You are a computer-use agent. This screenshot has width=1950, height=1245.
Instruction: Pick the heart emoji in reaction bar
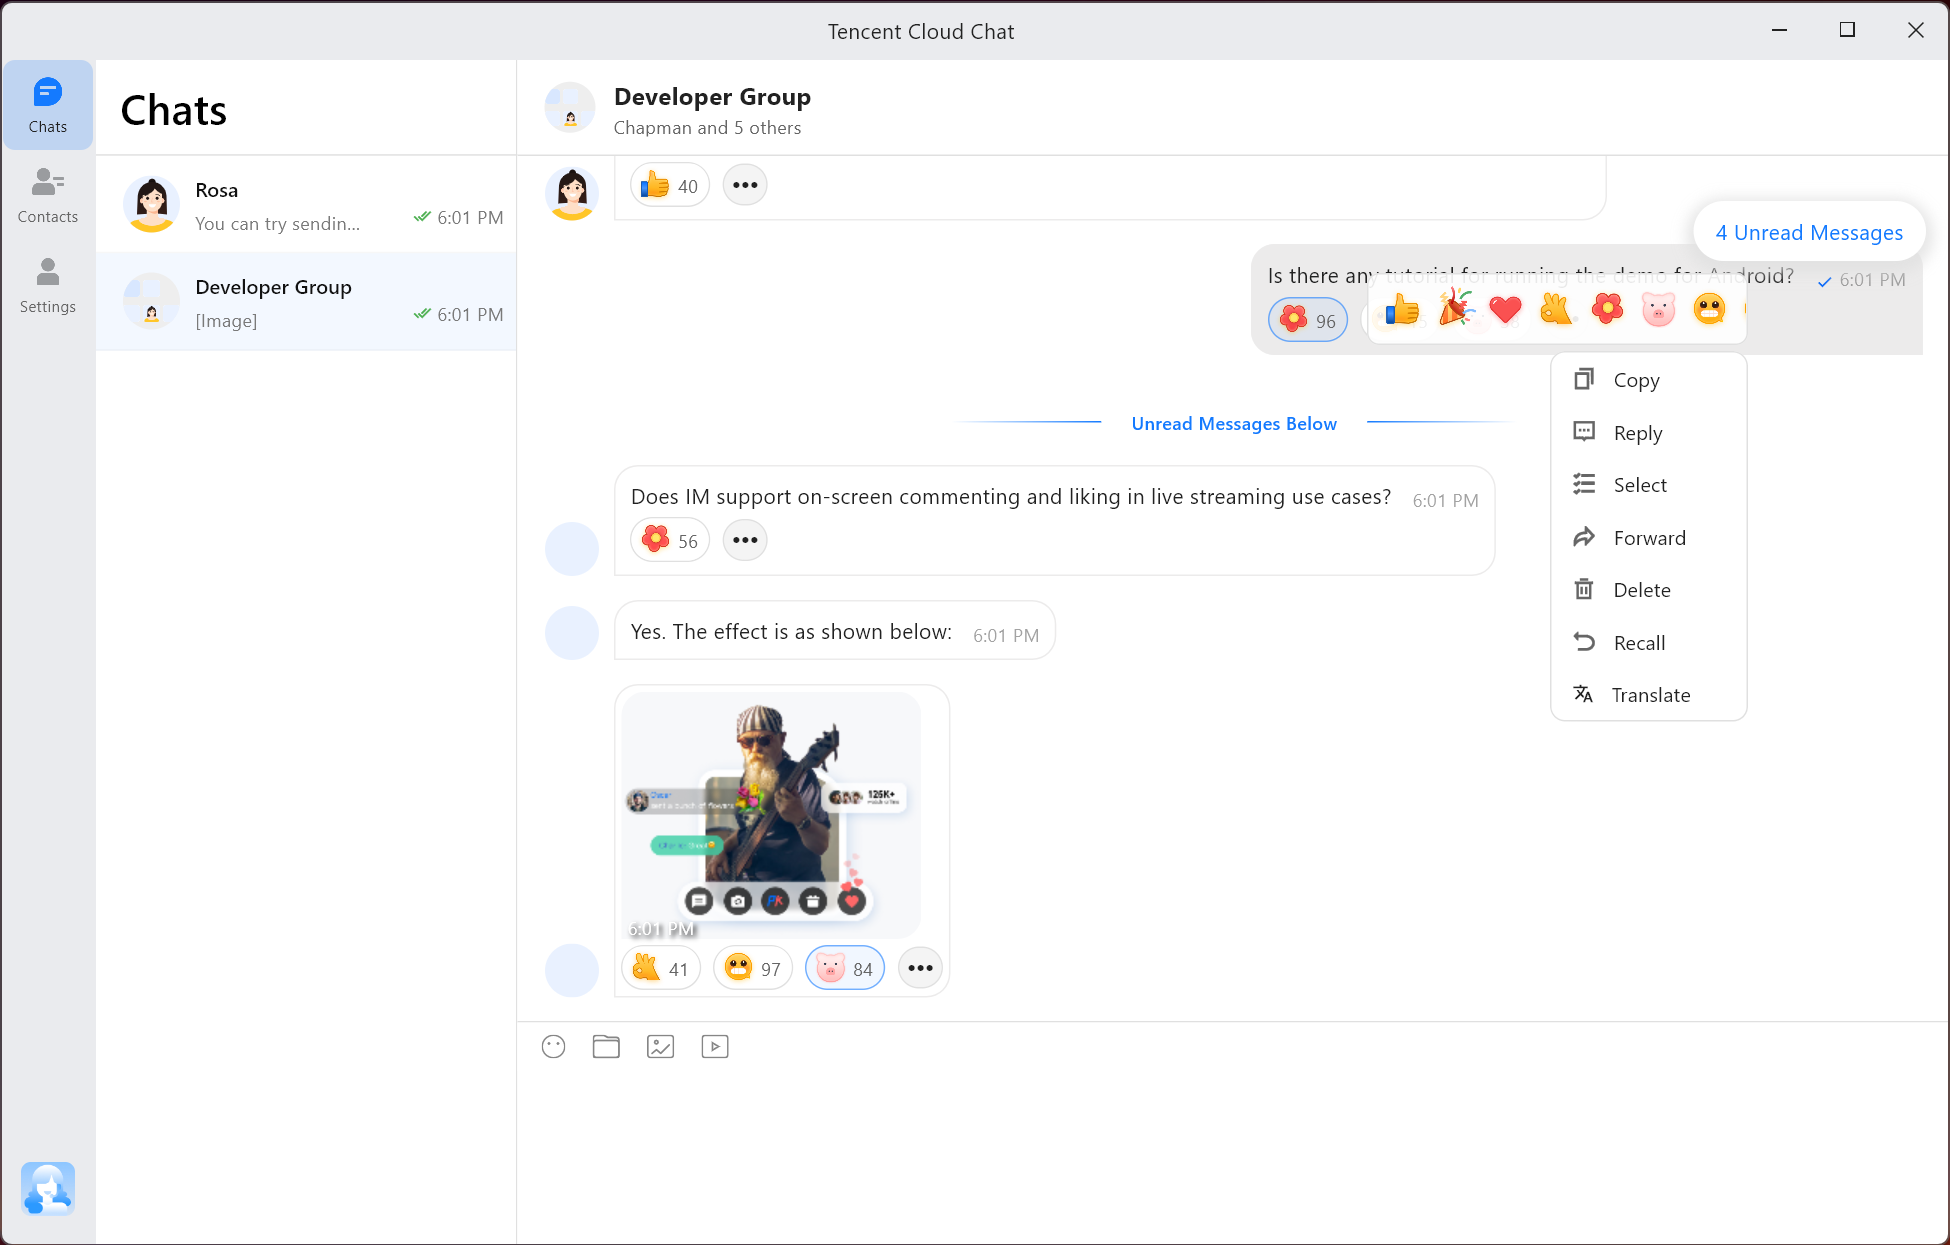click(x=1505, y=310)
